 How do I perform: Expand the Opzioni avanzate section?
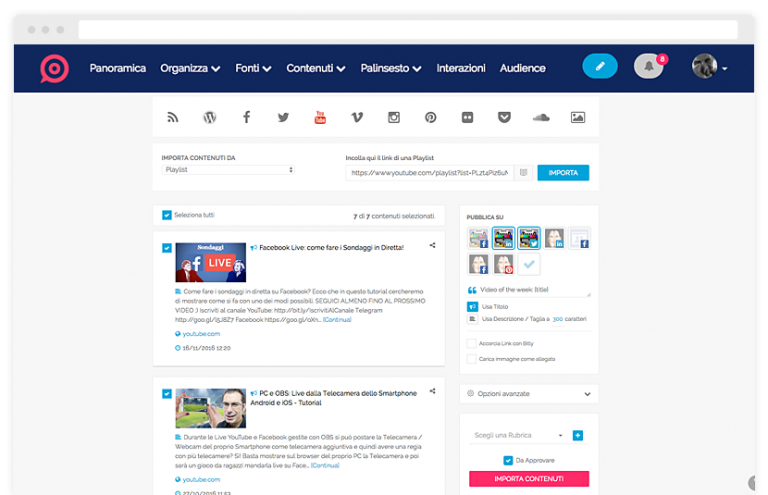point(528,394)
